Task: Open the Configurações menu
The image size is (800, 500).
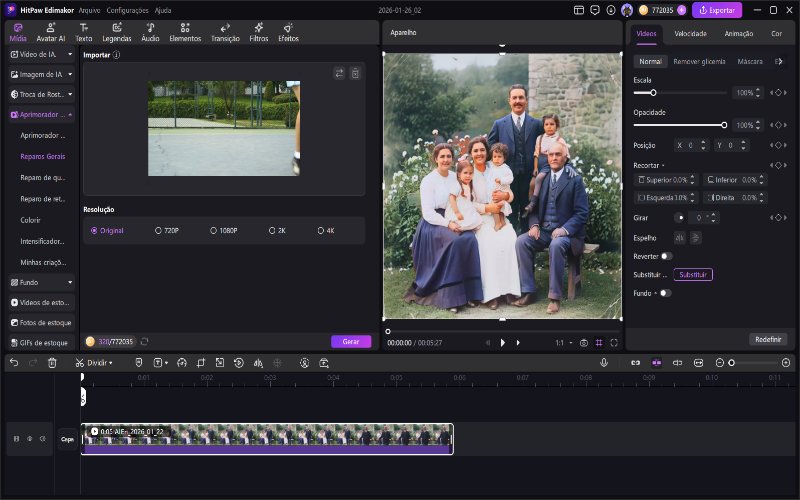Action: coord(127,9)
